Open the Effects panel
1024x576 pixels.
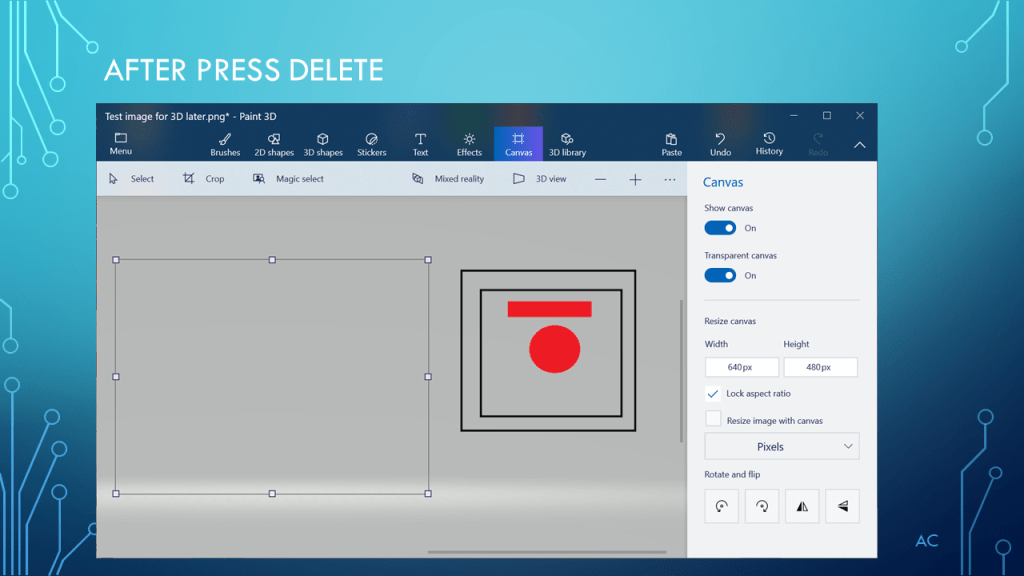click(469, 144)
